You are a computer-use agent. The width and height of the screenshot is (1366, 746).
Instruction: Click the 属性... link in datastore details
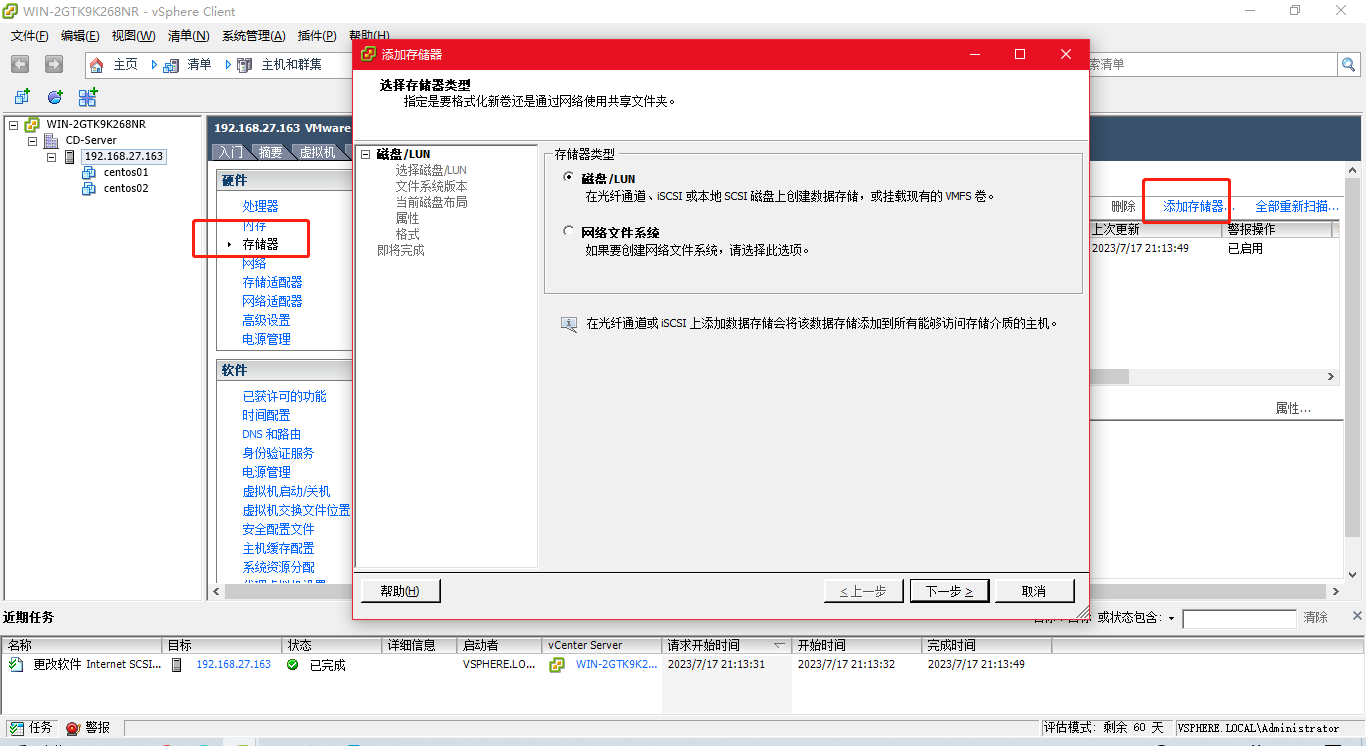click(x=1293, y=408)
